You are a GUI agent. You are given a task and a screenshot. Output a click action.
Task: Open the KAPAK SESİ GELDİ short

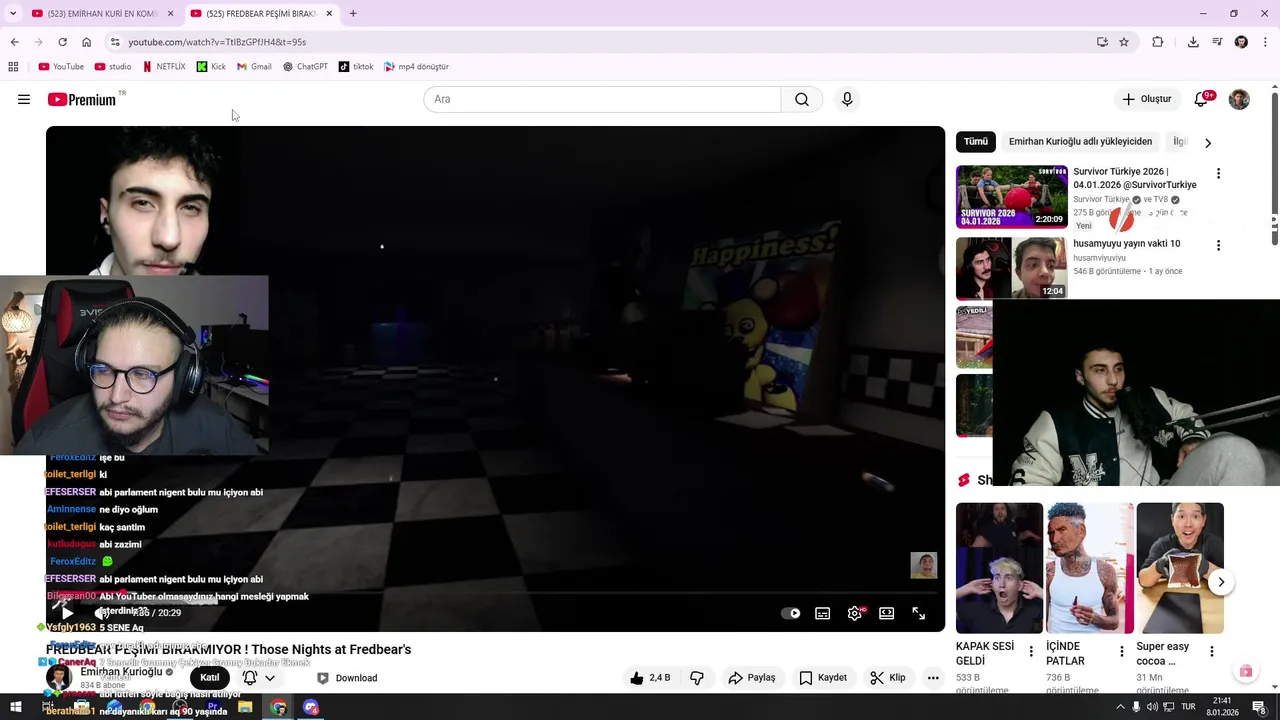(x=1000, y=568)
